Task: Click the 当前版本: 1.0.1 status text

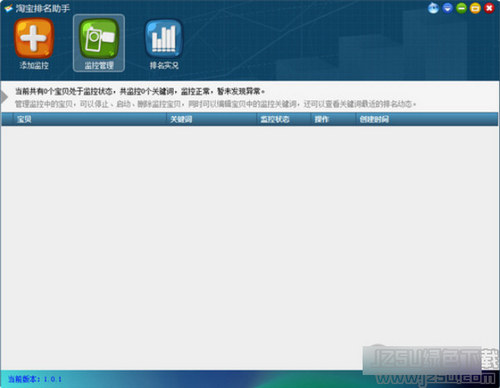Action: 35,379
